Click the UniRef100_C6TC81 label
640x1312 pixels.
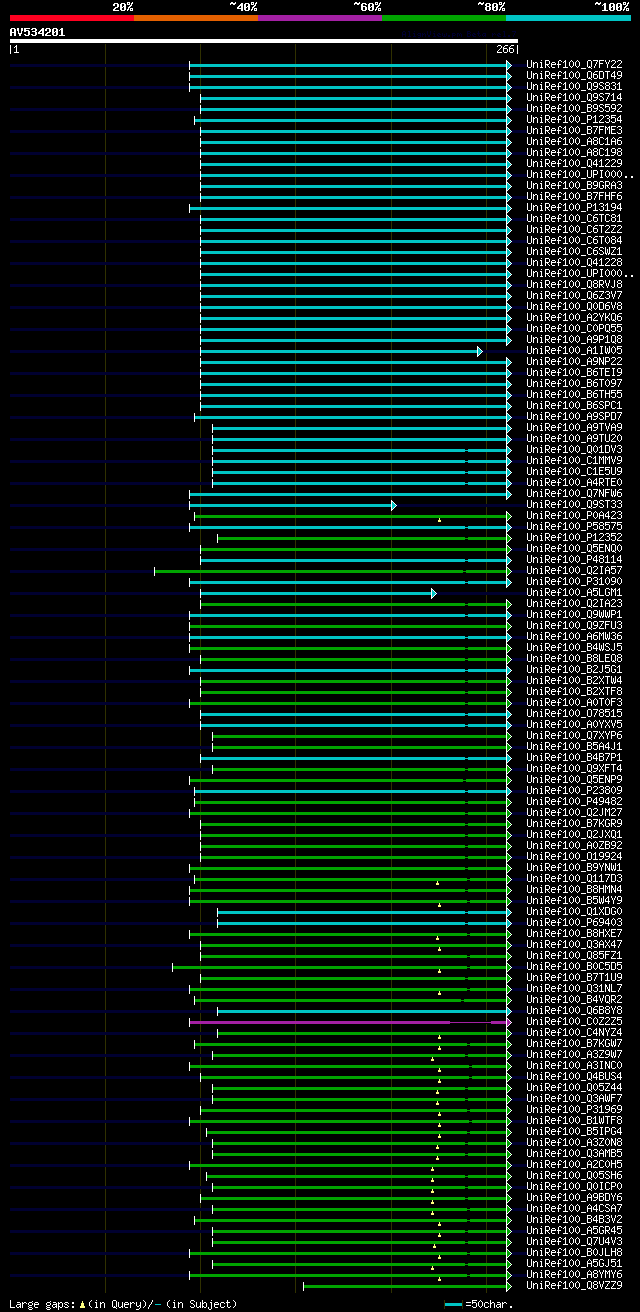[575, 218]
